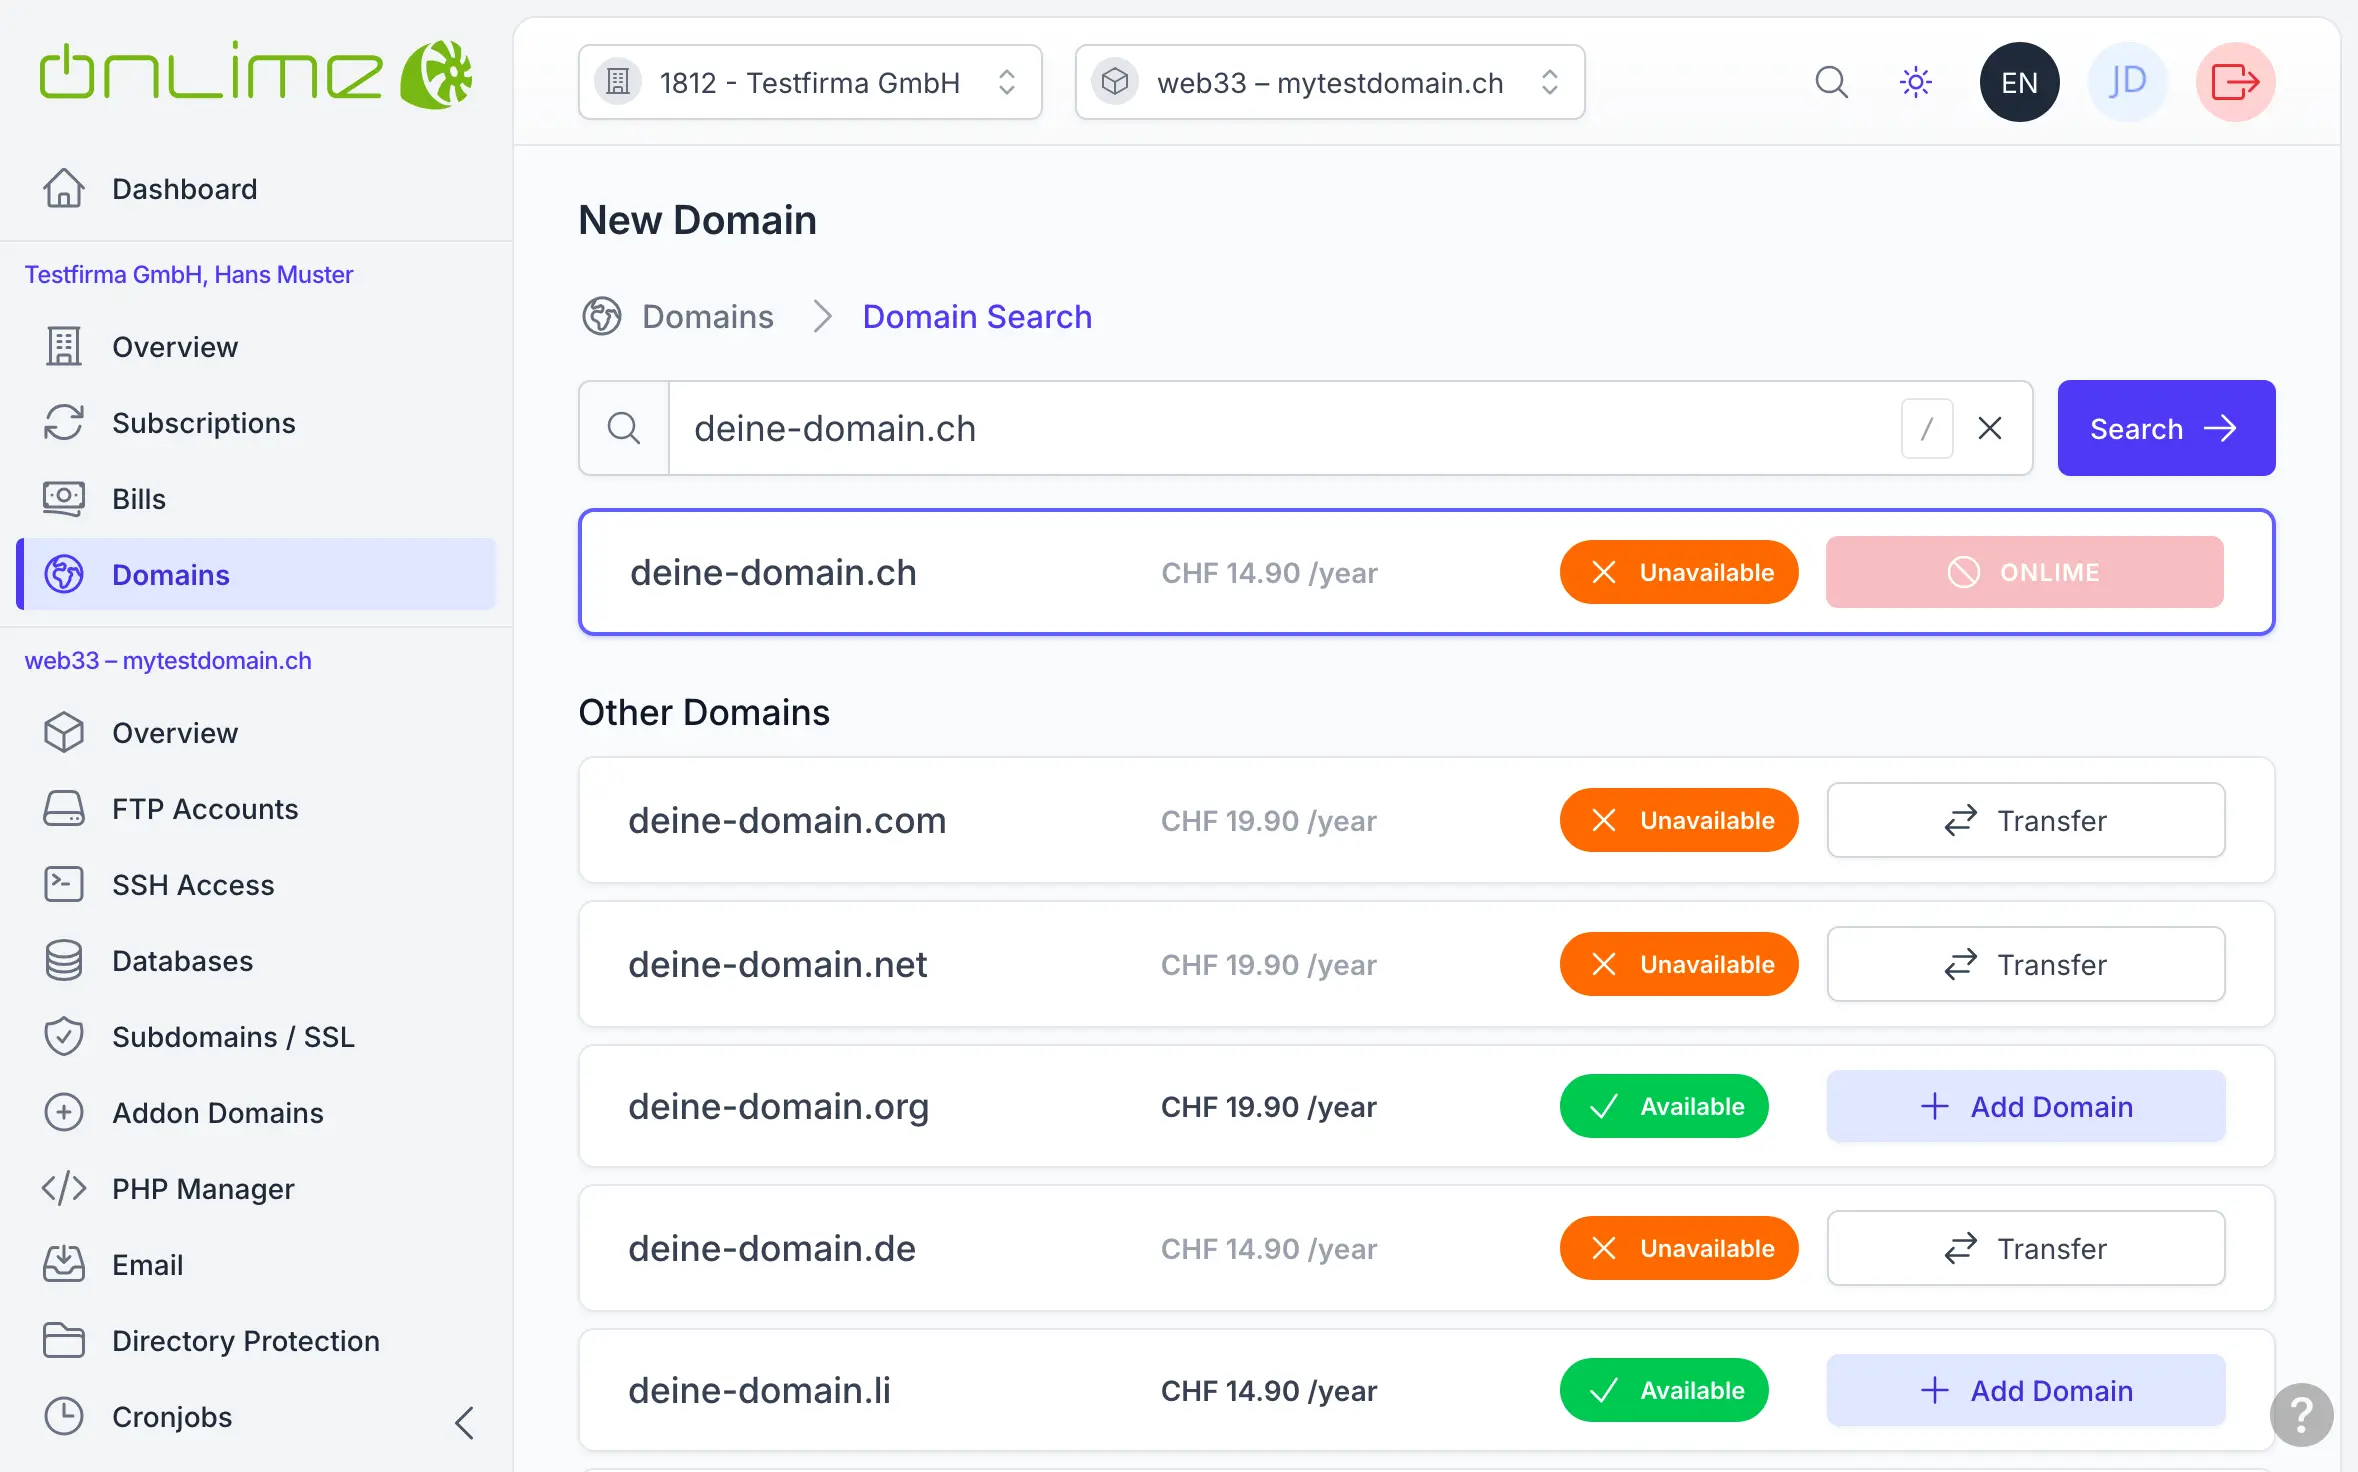Toggle light/dark theme sun icon

[1915, 82]
